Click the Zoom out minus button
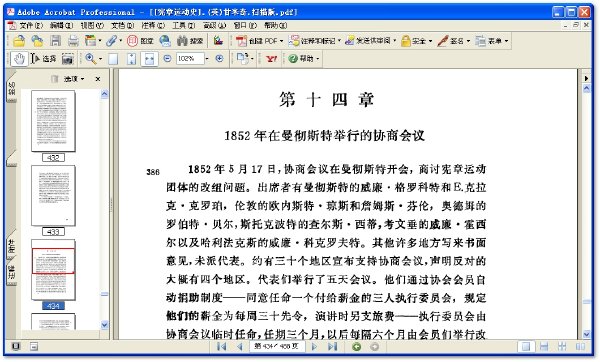 click(x=167, y=59)
